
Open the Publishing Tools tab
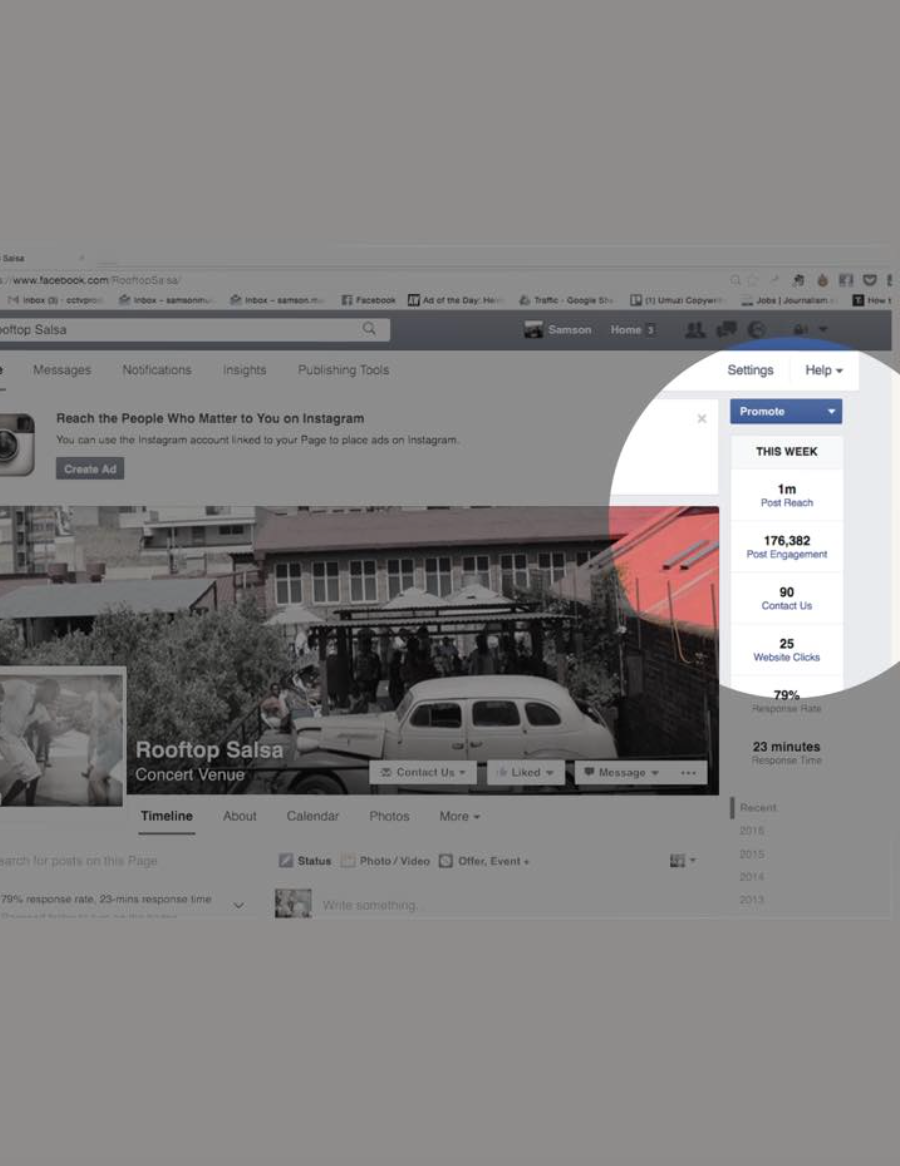tap(344, 370)
